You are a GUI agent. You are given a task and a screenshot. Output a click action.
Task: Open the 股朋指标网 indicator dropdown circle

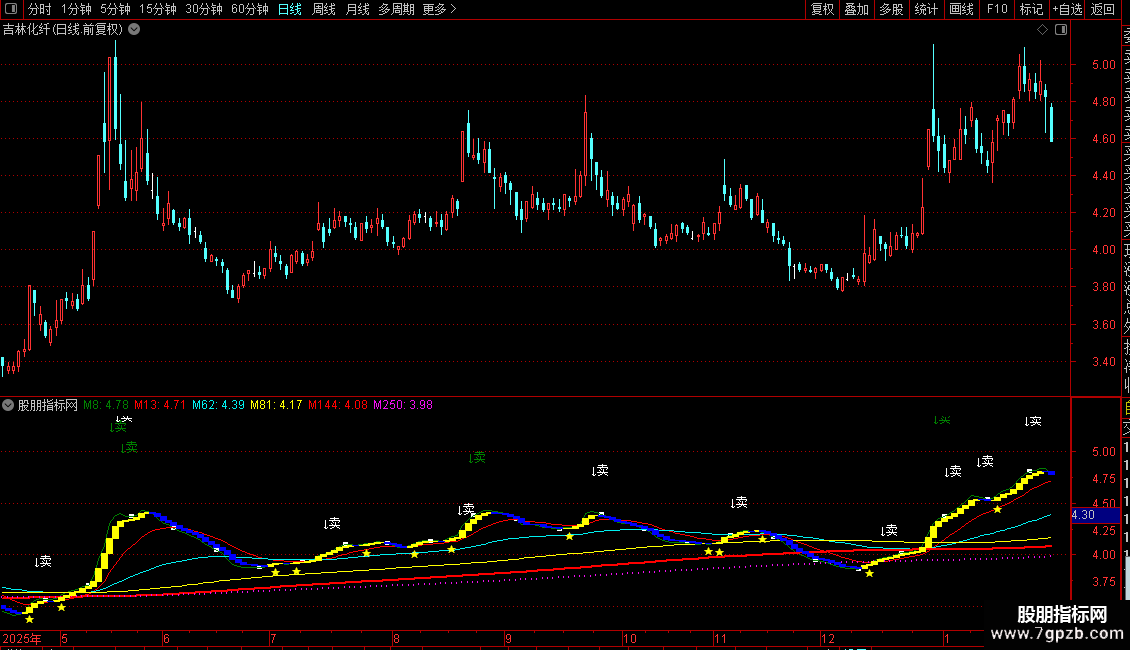pos(8,405)
